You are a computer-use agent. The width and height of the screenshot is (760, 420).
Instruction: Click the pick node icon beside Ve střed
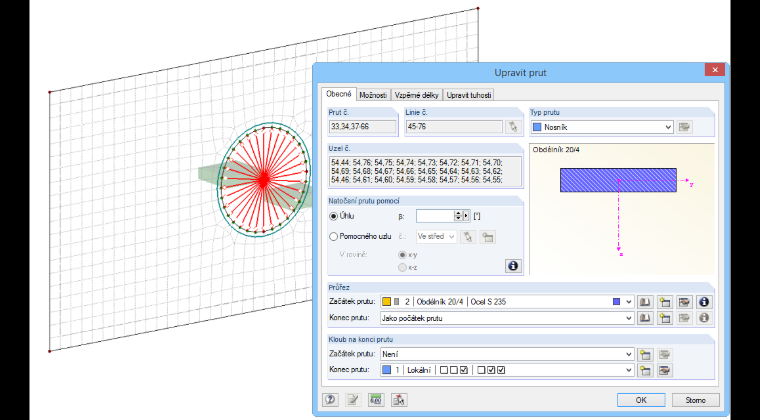tap(468, 237)
